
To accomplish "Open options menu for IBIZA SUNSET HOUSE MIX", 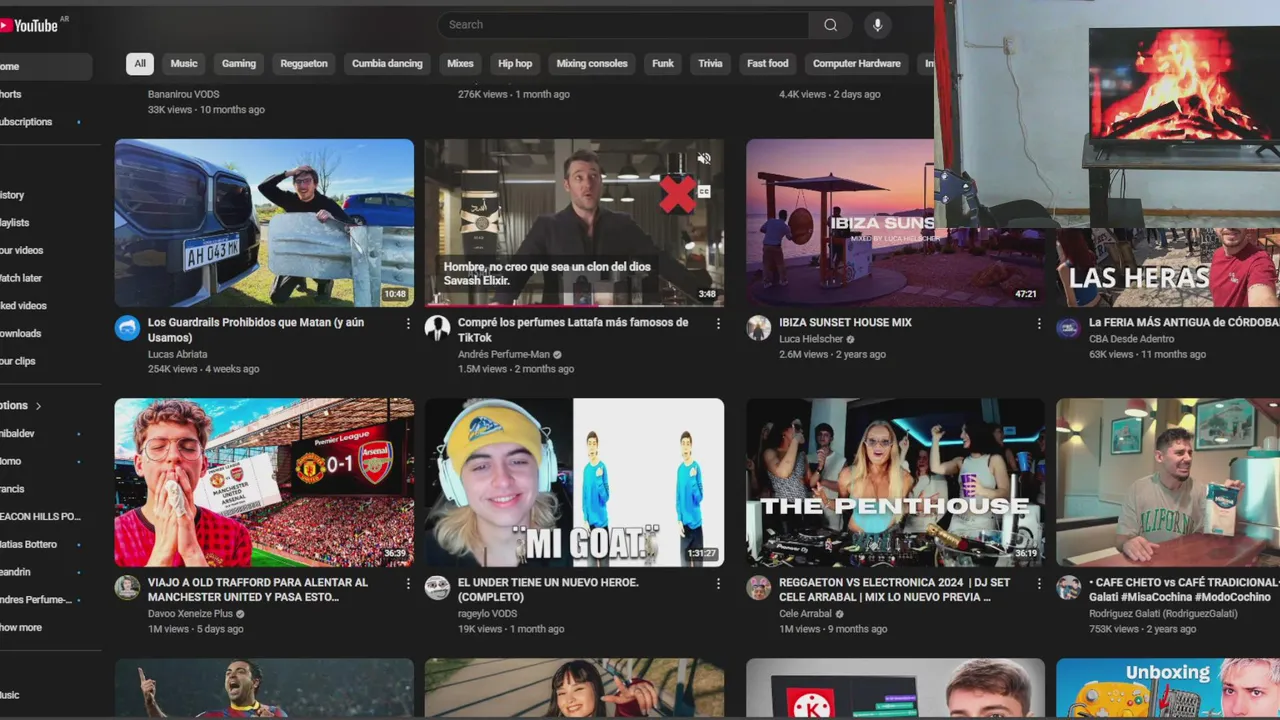I will point(1039,324).
